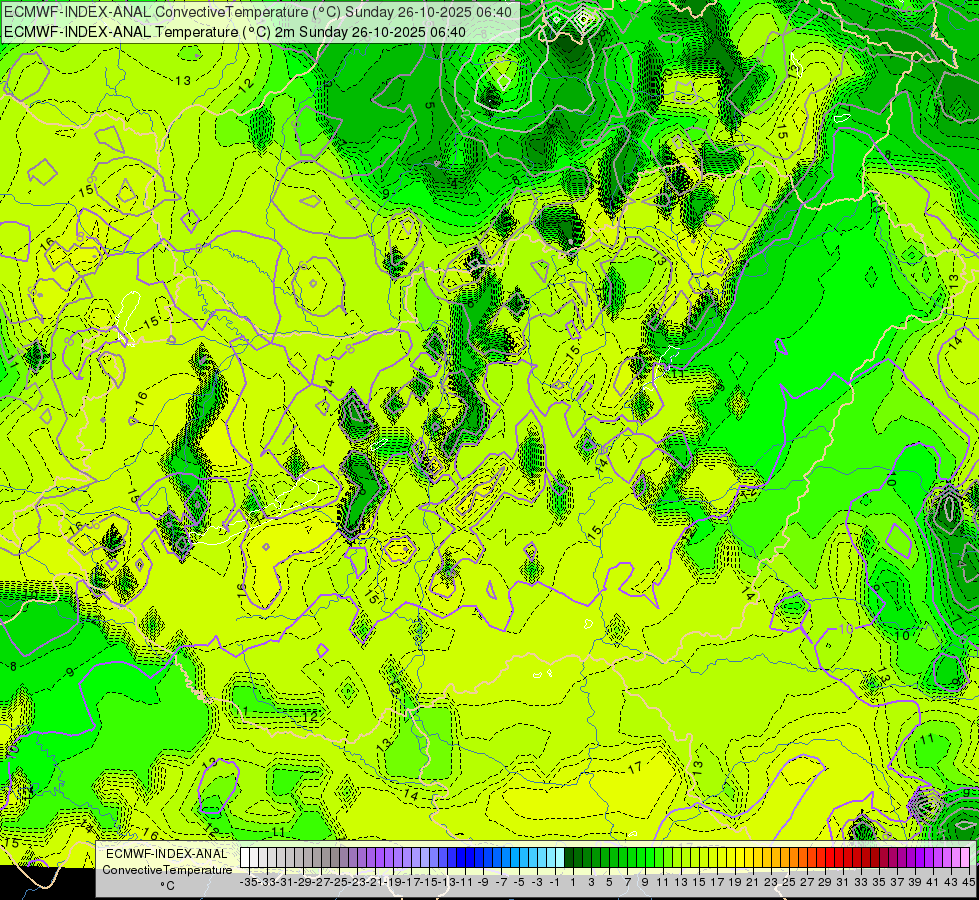Click the 17 contour label on the map
Image resolution: width=979 pixels, height=900 pixels.
tap(635, 768)
